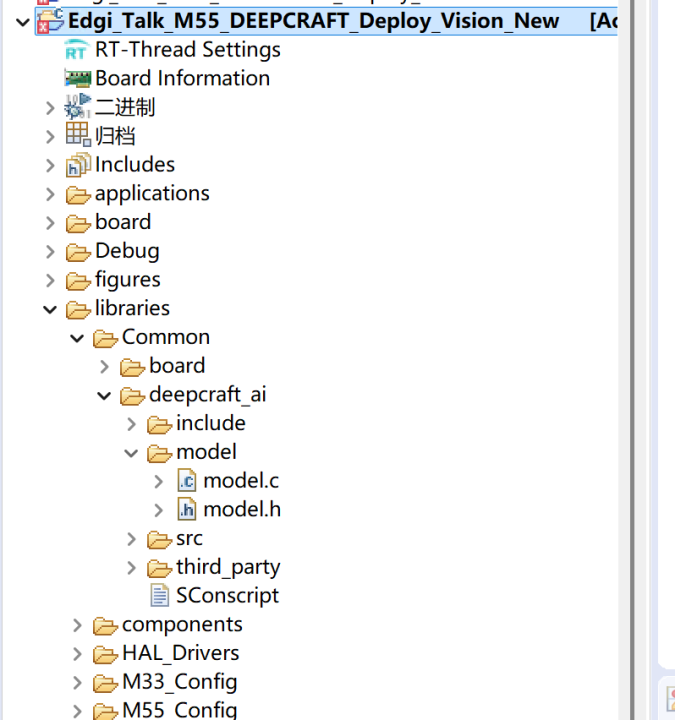Expand the HAL_Drivers folder
The height and width of the screenshot is (720, 675).
pyautogui.click(x=78, y=655)
